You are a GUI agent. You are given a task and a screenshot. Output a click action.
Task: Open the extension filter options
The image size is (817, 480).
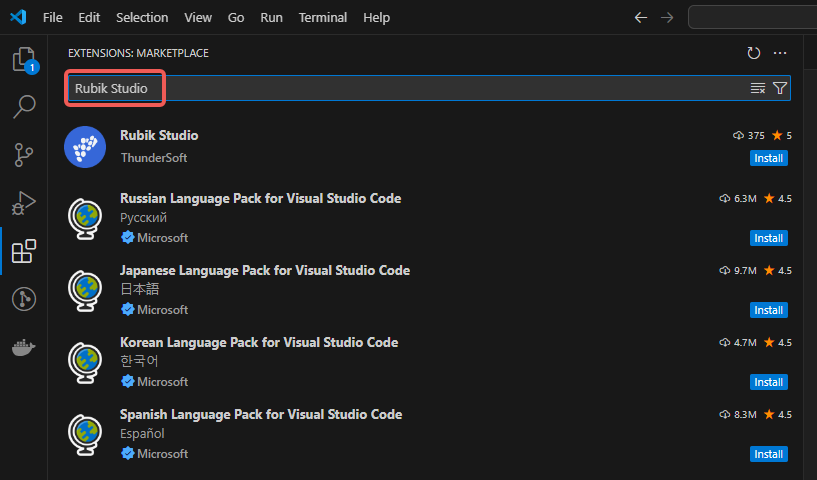(x=780, y=88)
